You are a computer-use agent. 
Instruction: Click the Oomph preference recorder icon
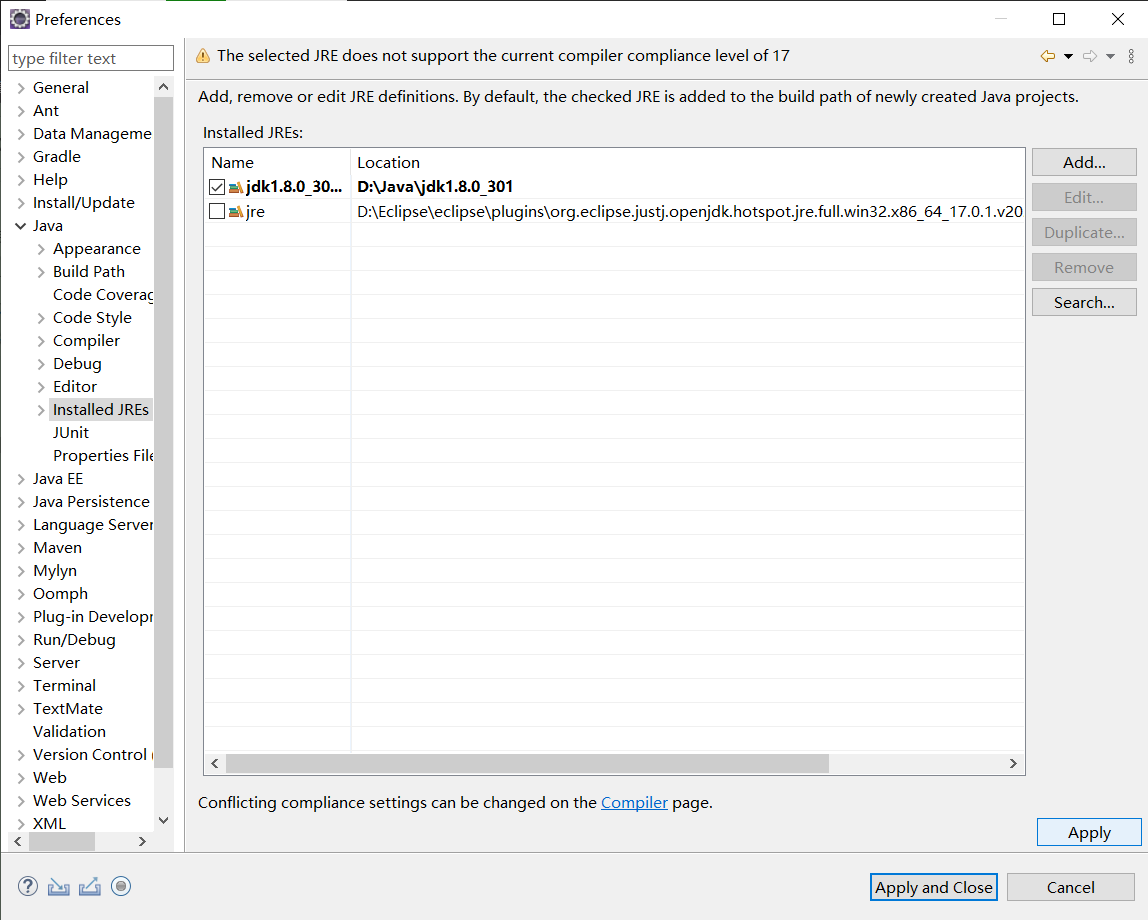(x=121, y=886)
